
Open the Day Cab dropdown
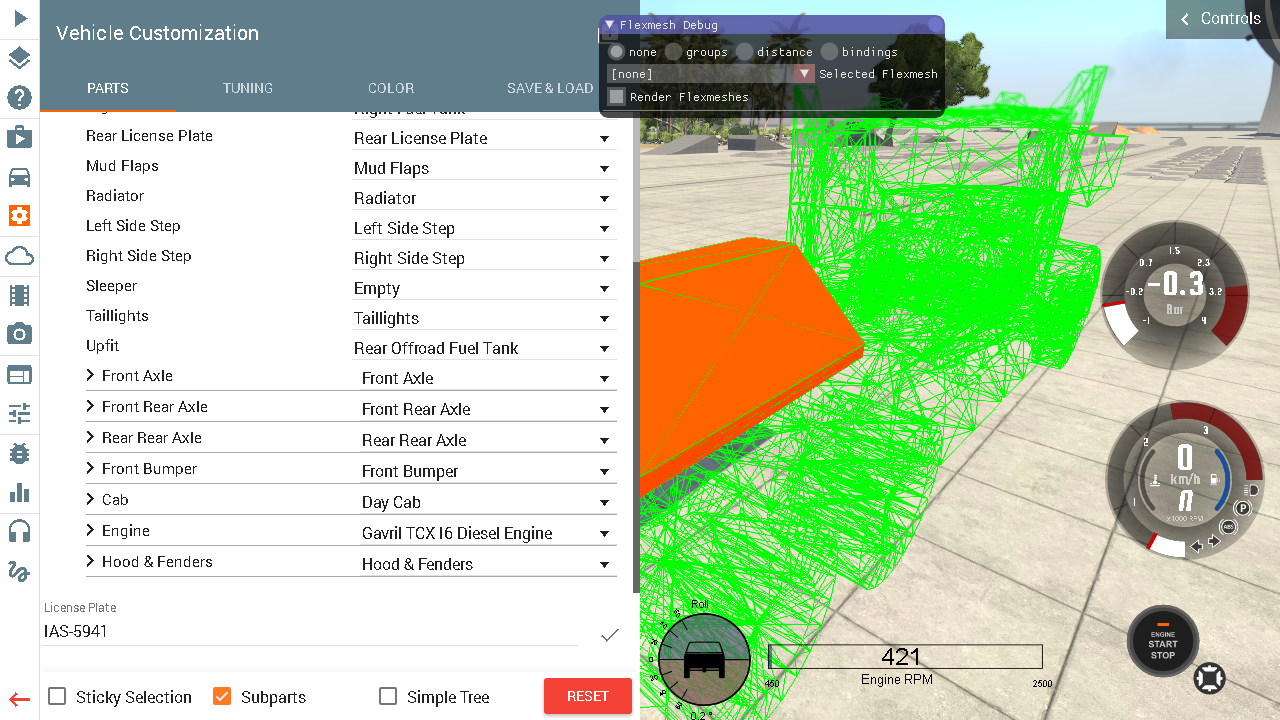[488, 502]
